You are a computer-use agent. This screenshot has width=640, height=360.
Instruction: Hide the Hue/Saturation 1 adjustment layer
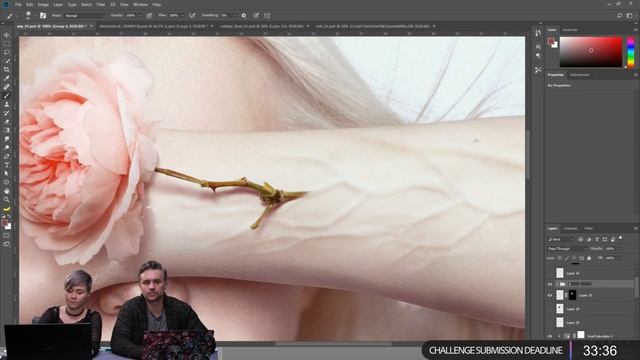(x=550, y=336)
